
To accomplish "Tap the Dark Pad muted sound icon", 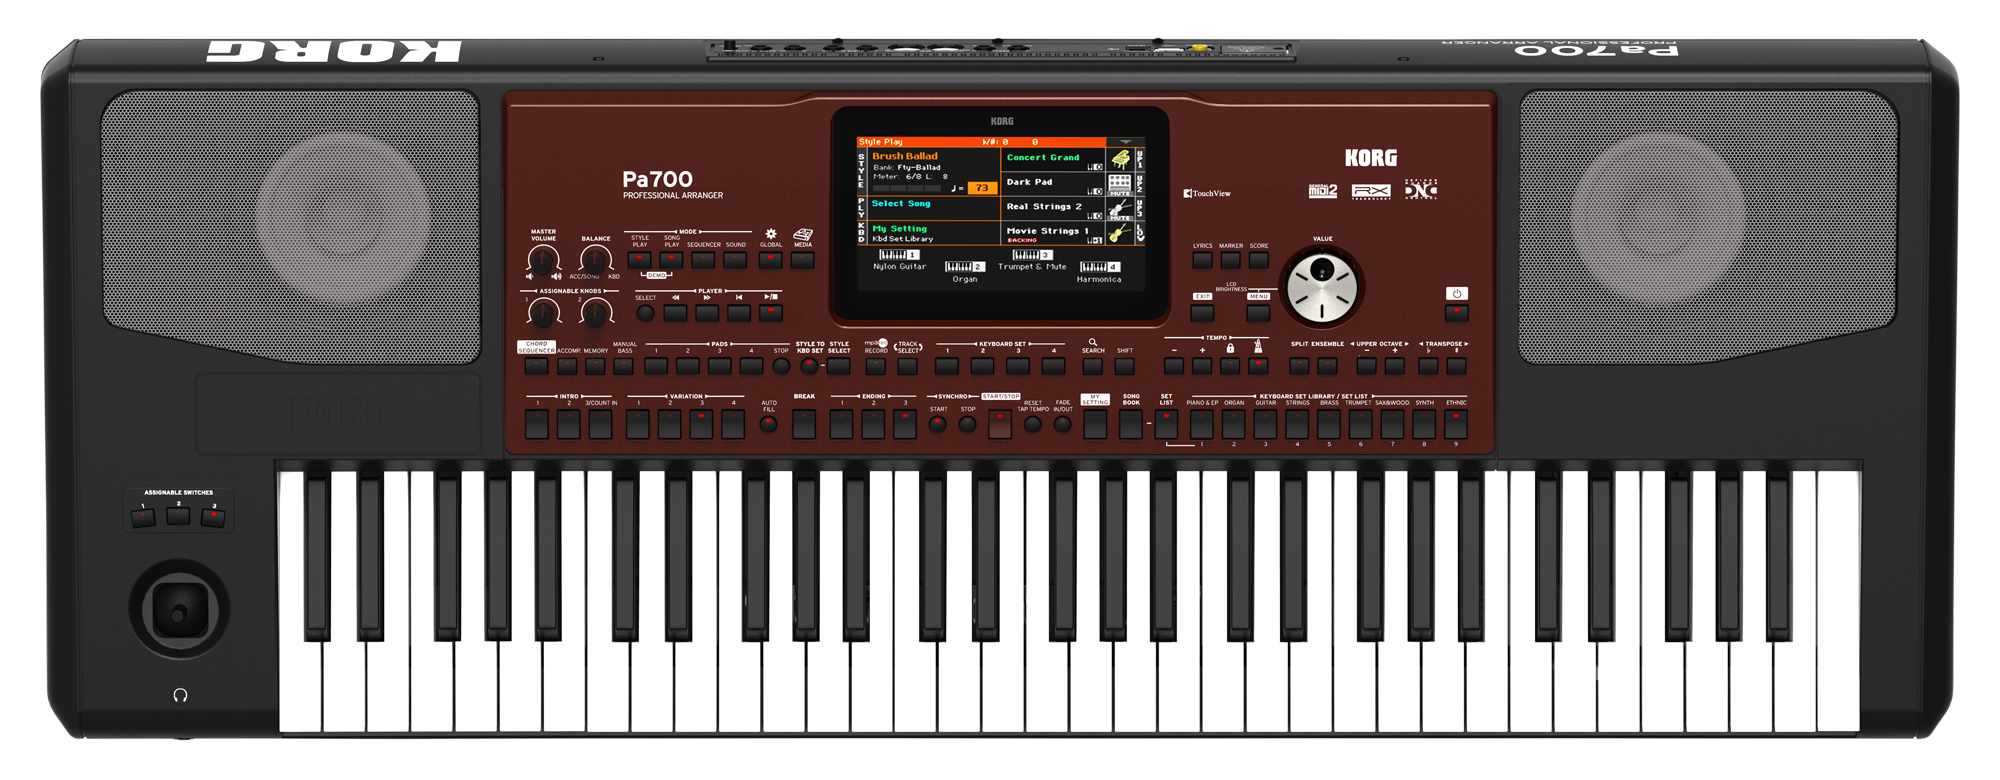I will coord(1120,184).
